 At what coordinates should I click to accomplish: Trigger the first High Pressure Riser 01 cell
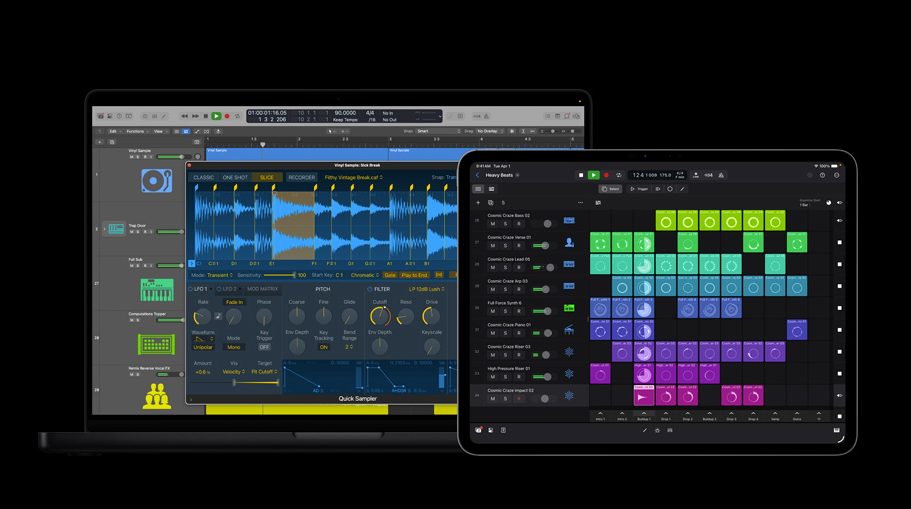tap(600, 374)
